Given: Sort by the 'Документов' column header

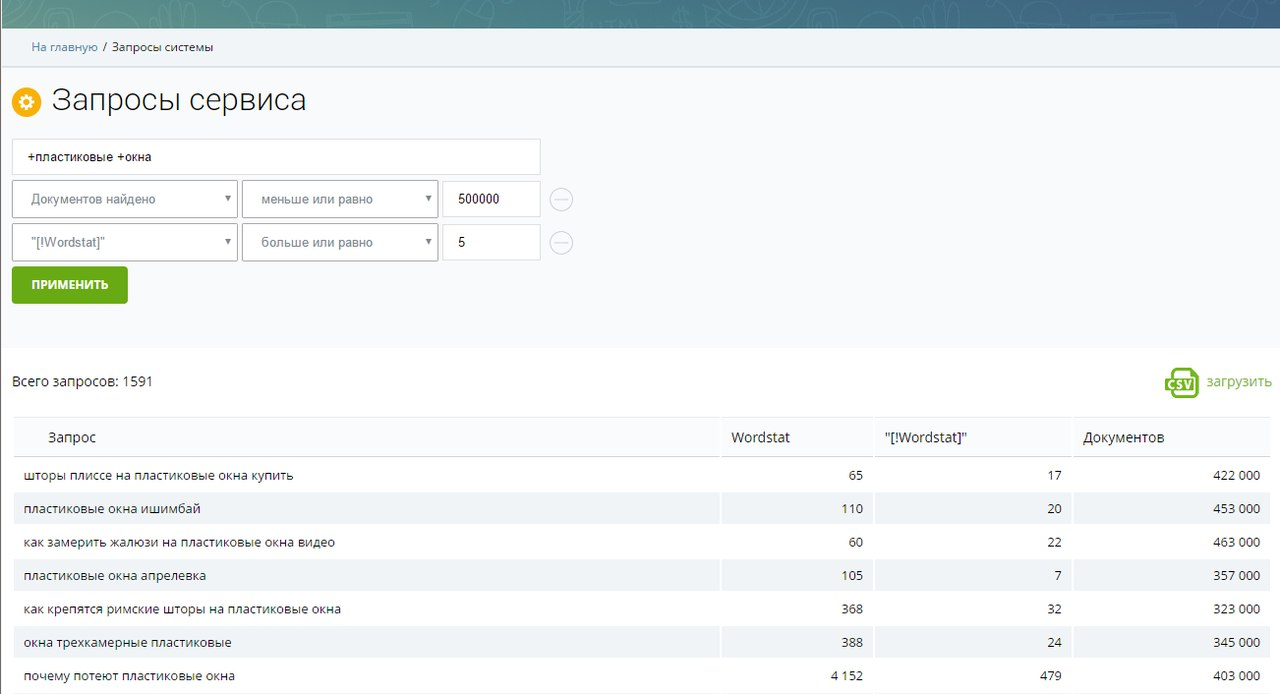Looking at the screenshot, I should [x=1123, y=438].
